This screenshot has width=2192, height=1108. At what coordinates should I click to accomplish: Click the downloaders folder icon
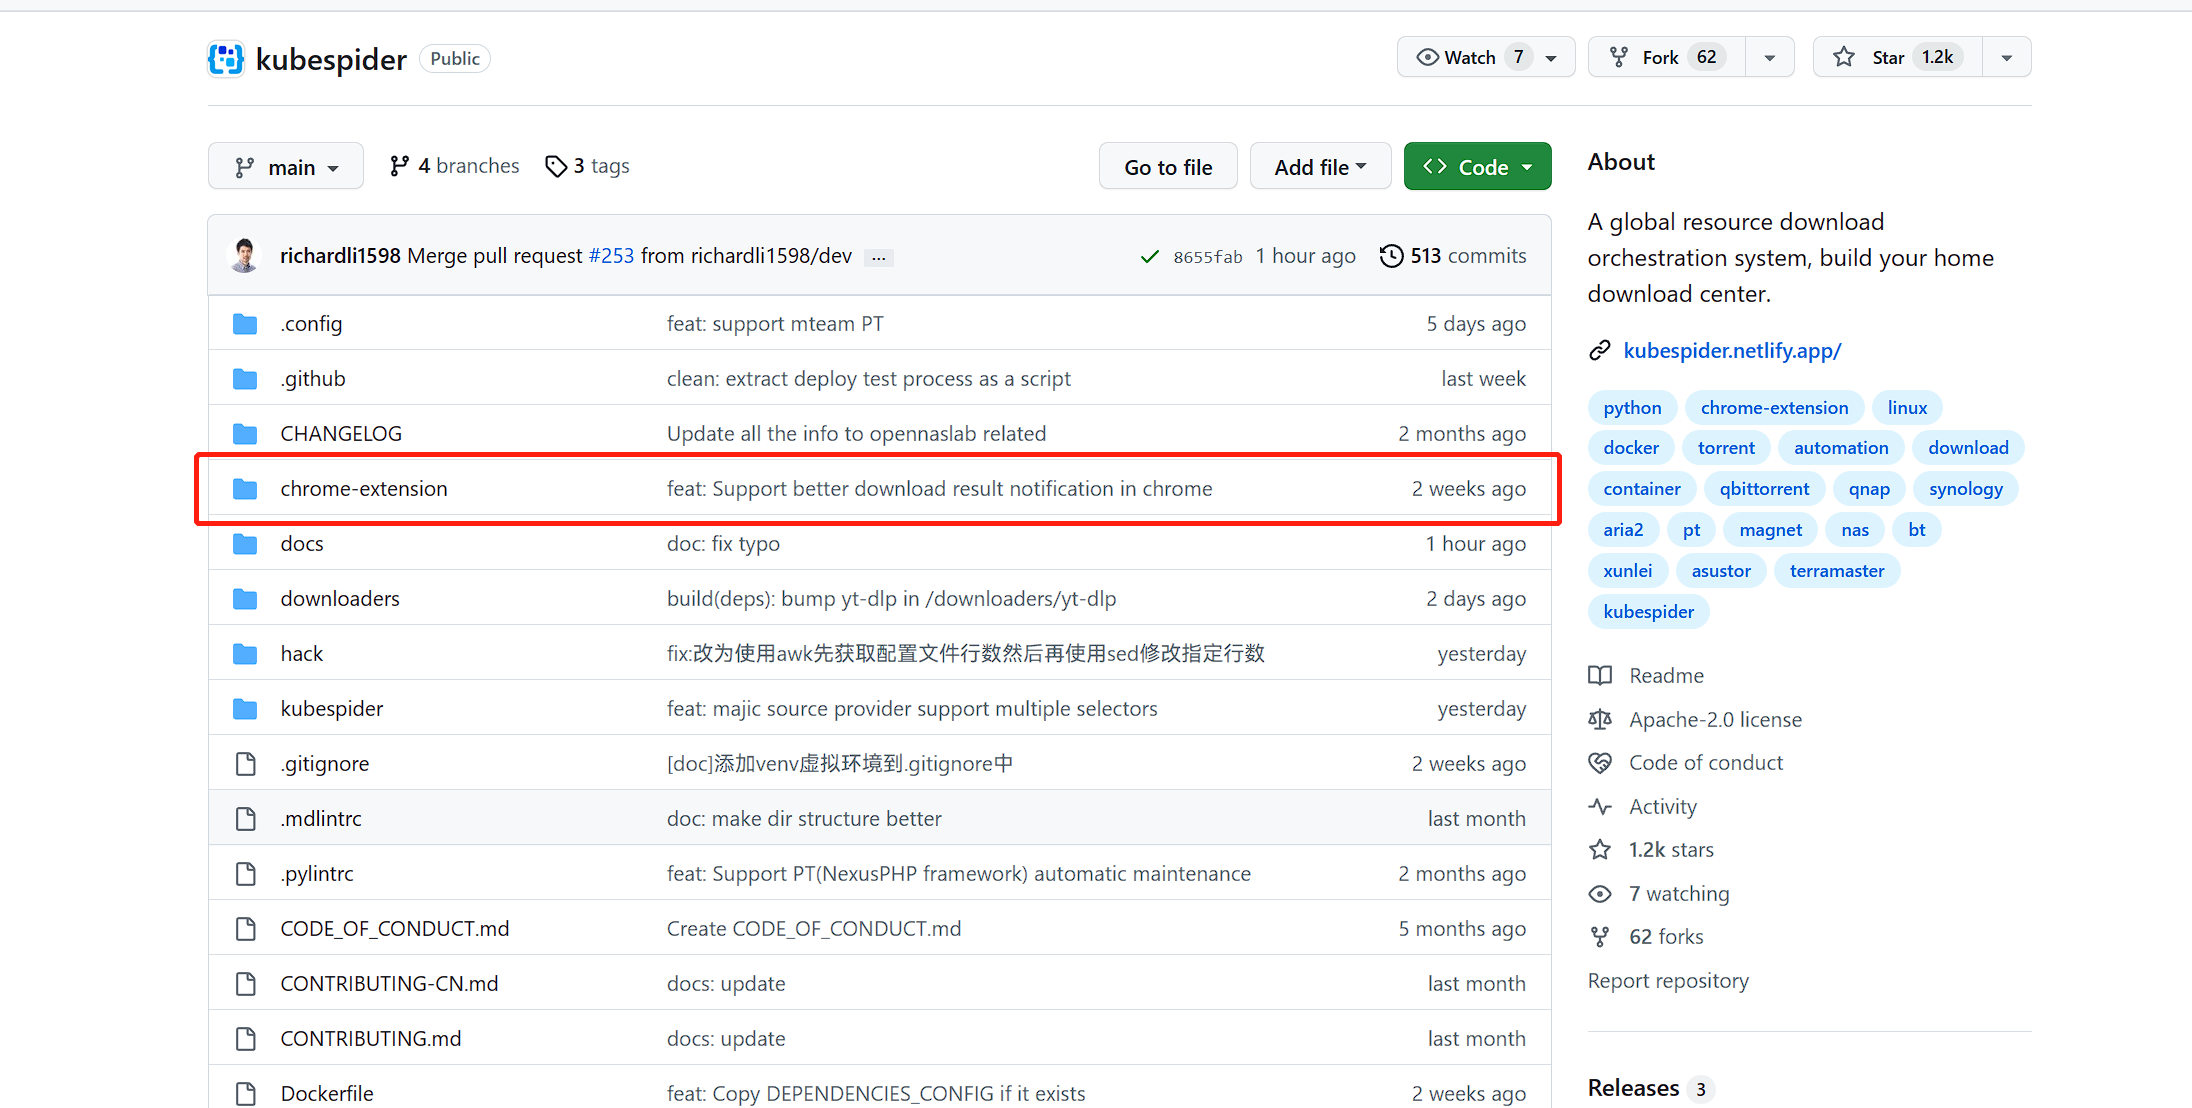245,599
